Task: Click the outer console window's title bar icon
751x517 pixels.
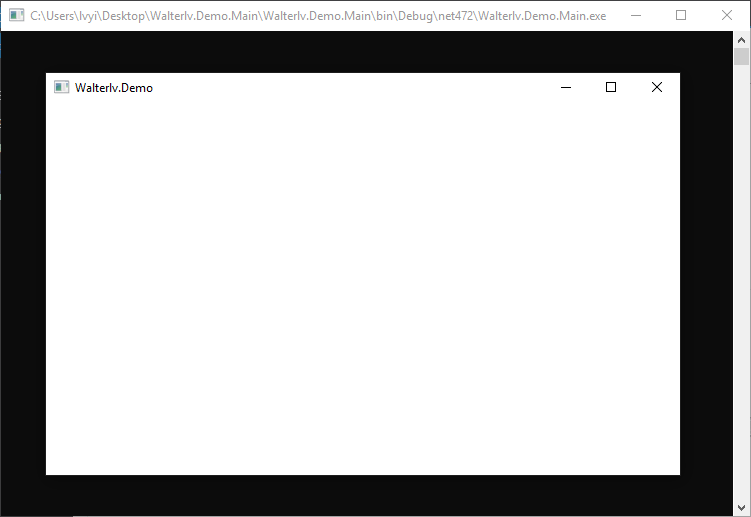Action: (x=16, y=15)
